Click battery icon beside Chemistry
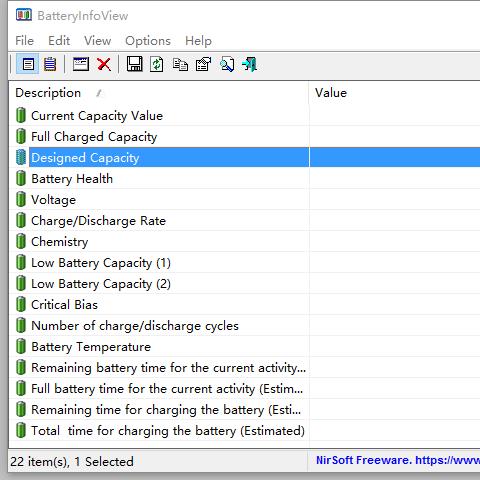Screen dimensions: 480x480 point(21,241)
